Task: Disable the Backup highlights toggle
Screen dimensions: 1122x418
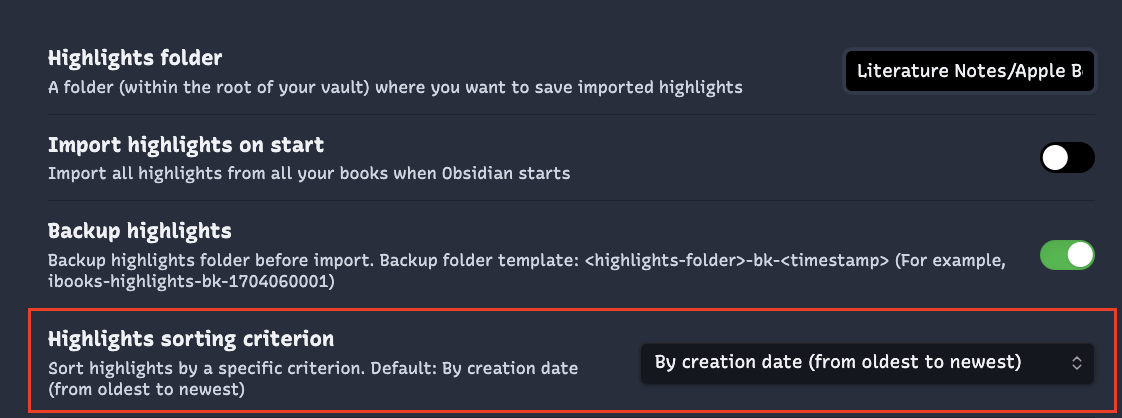Action: point(1067,255)
